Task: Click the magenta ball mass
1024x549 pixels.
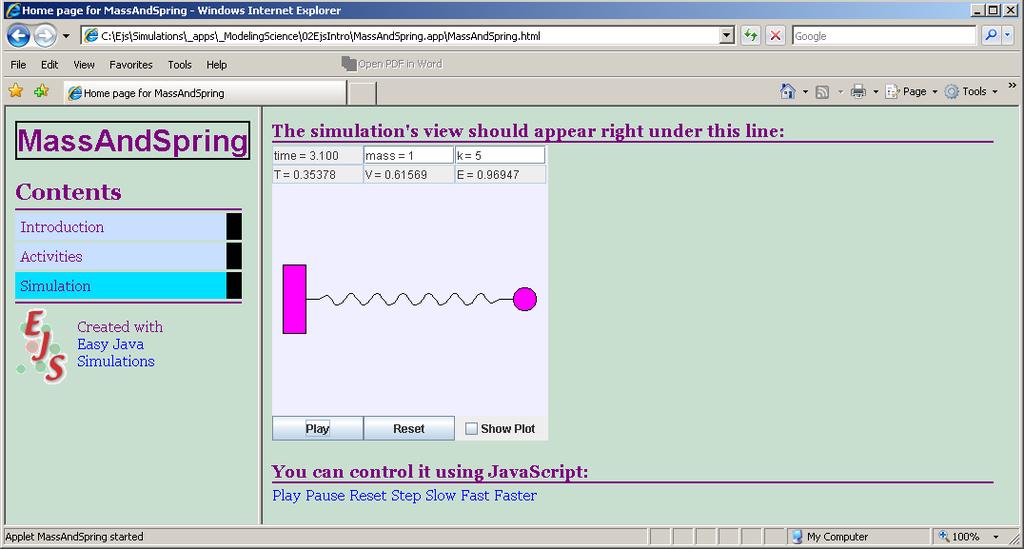Action: click(525, 299)
